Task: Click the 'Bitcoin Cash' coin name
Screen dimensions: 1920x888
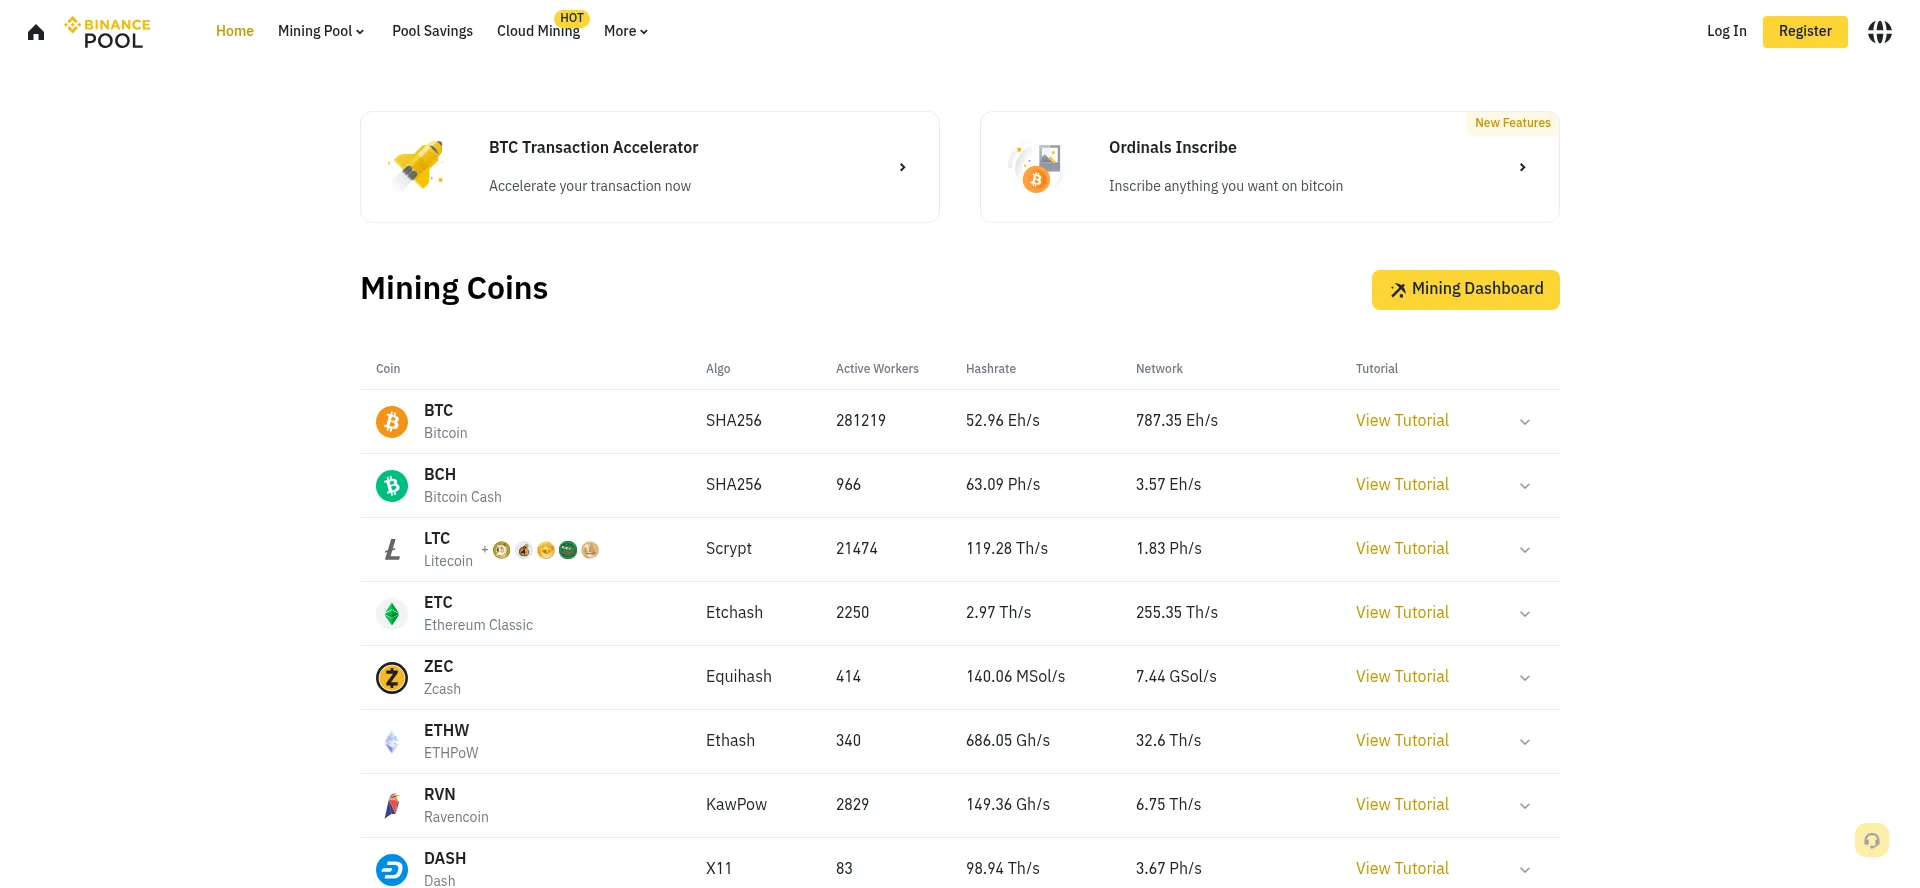Action: [463, 497]
